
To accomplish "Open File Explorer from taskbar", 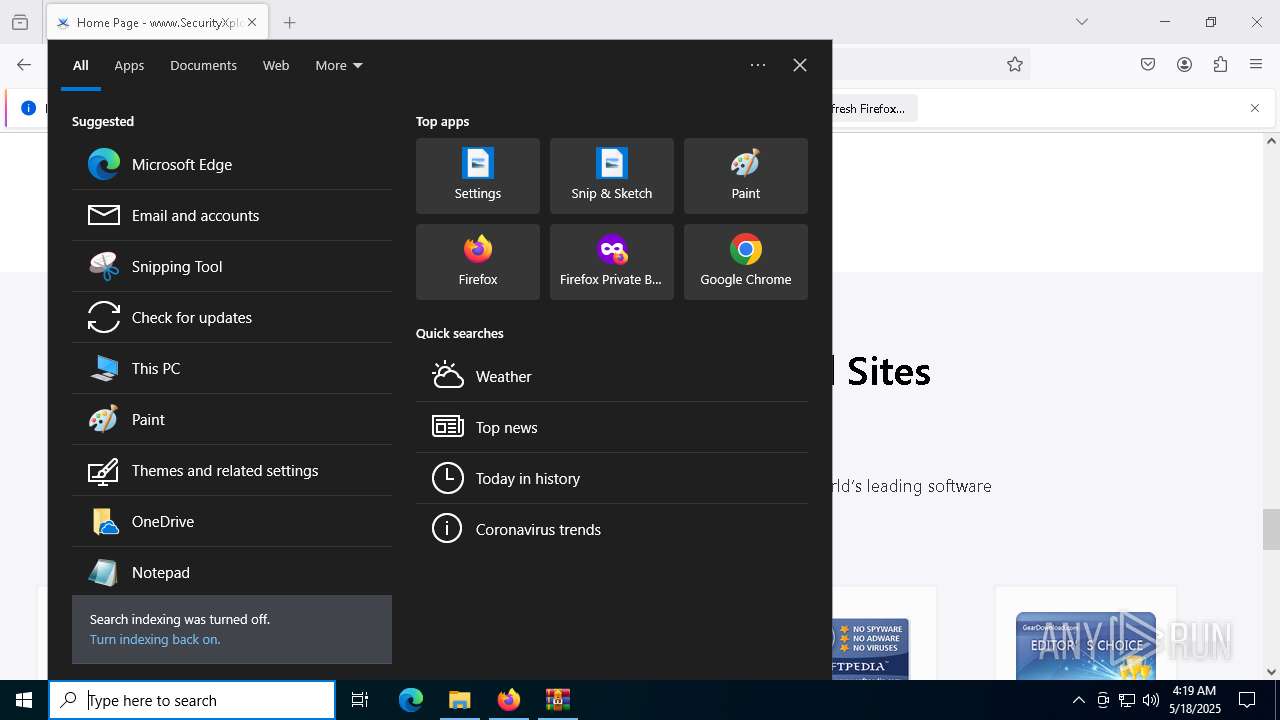I will [460, 700].
